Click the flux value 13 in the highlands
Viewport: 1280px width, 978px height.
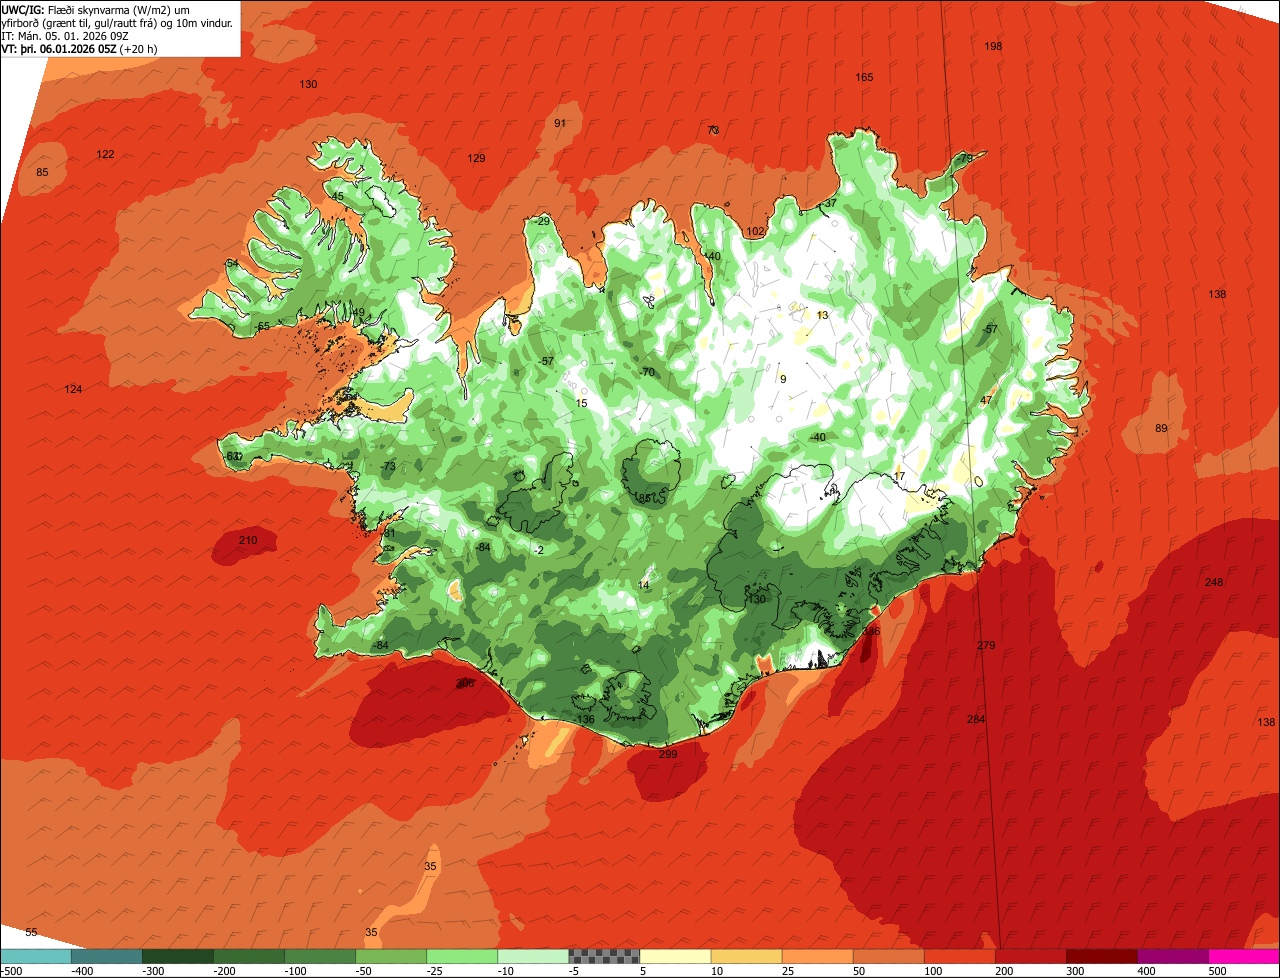(x=823, y=315)
